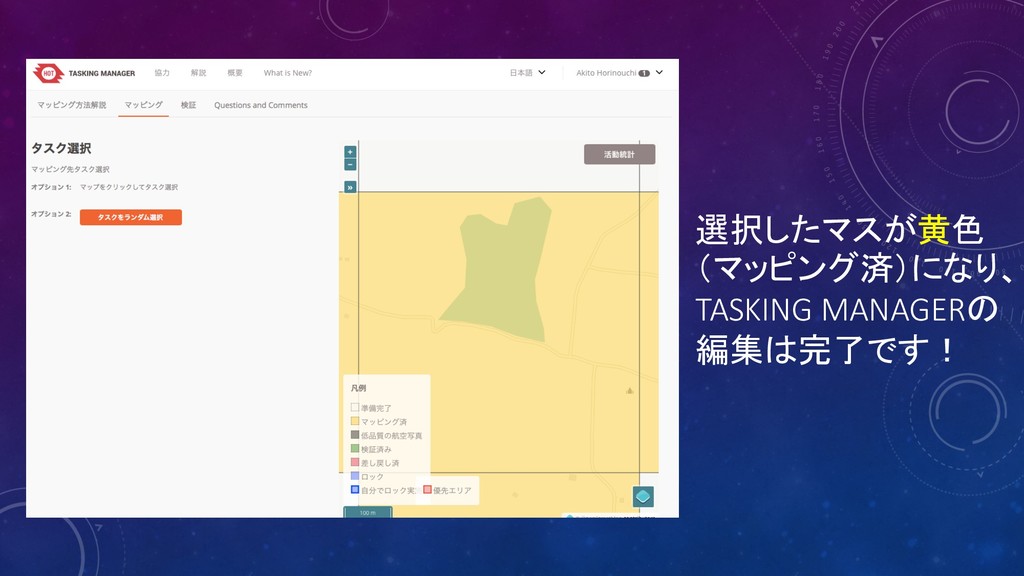Switch to マッピング方法解説 tab
This screenshot has width=1024, height=576.
[x=71, y=104]
